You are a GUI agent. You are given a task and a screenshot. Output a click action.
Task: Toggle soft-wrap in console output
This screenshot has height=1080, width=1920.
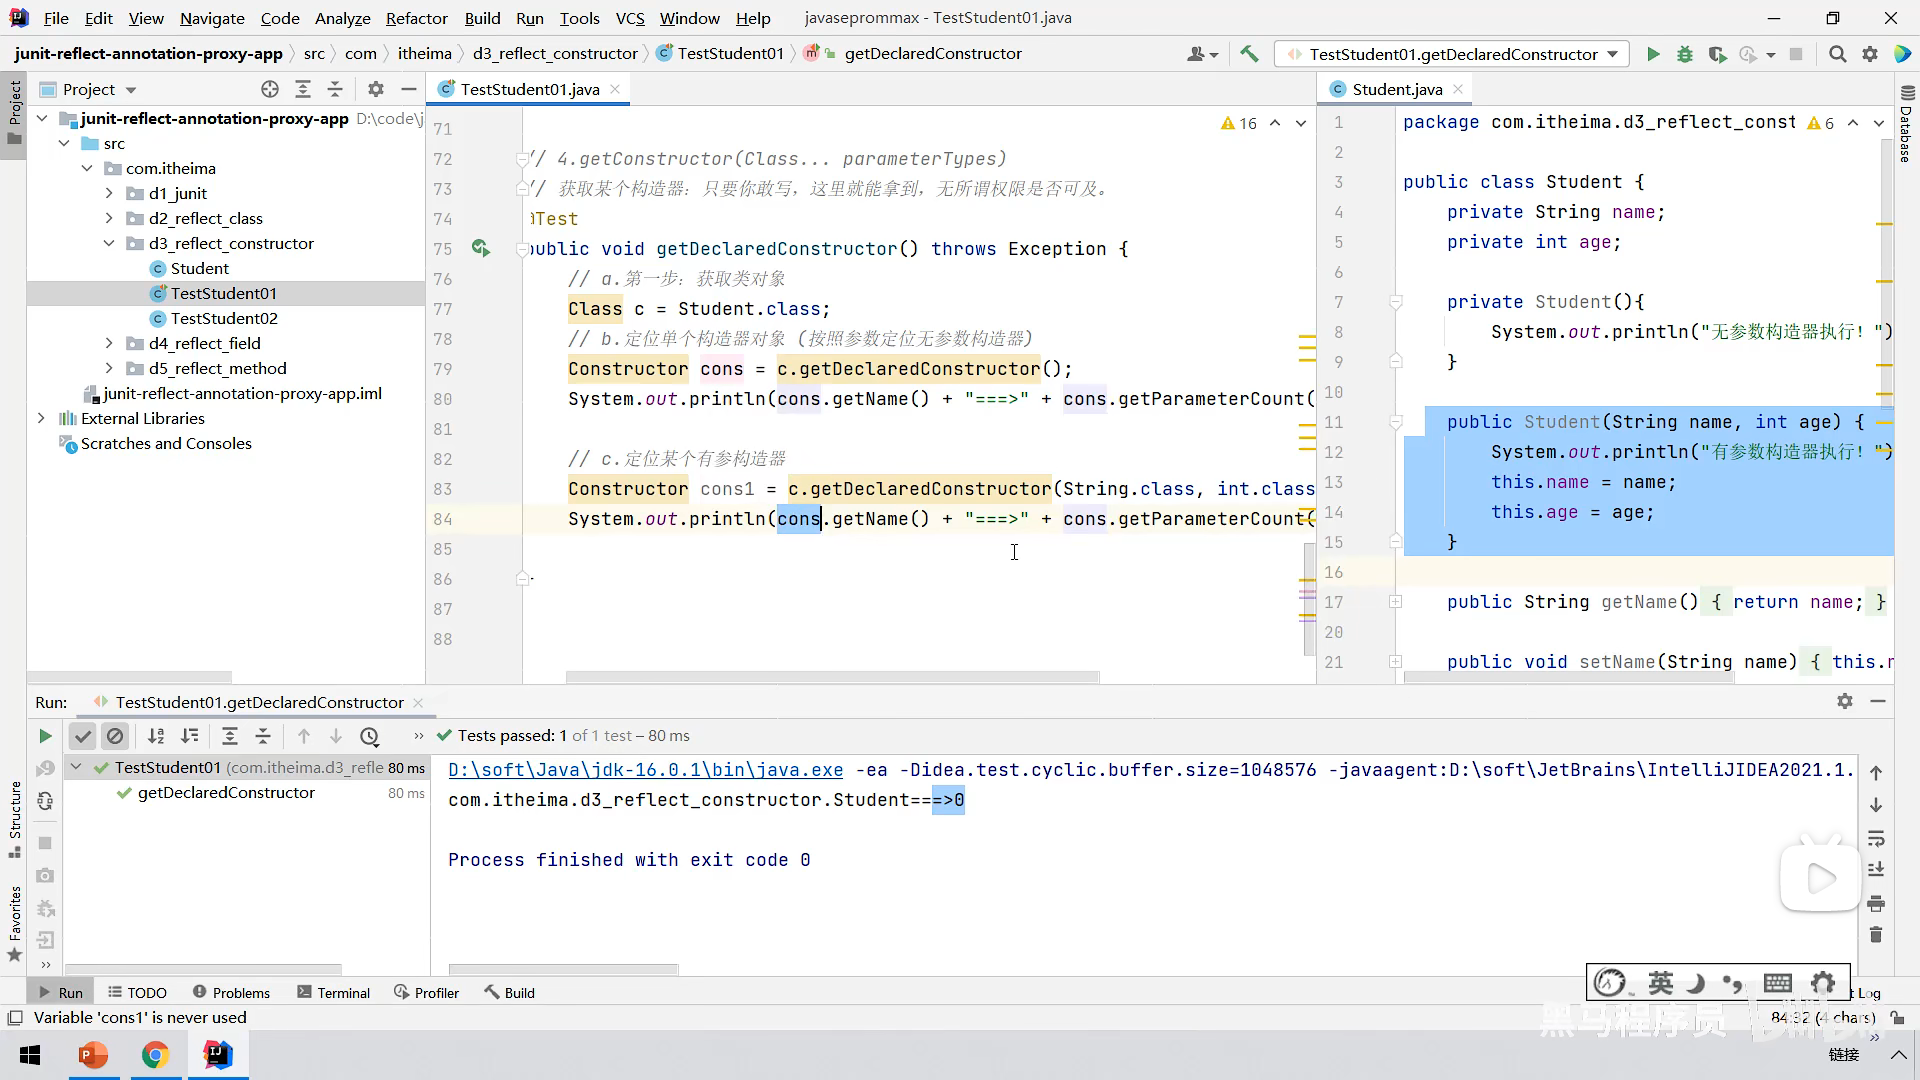click(1876, 838)
